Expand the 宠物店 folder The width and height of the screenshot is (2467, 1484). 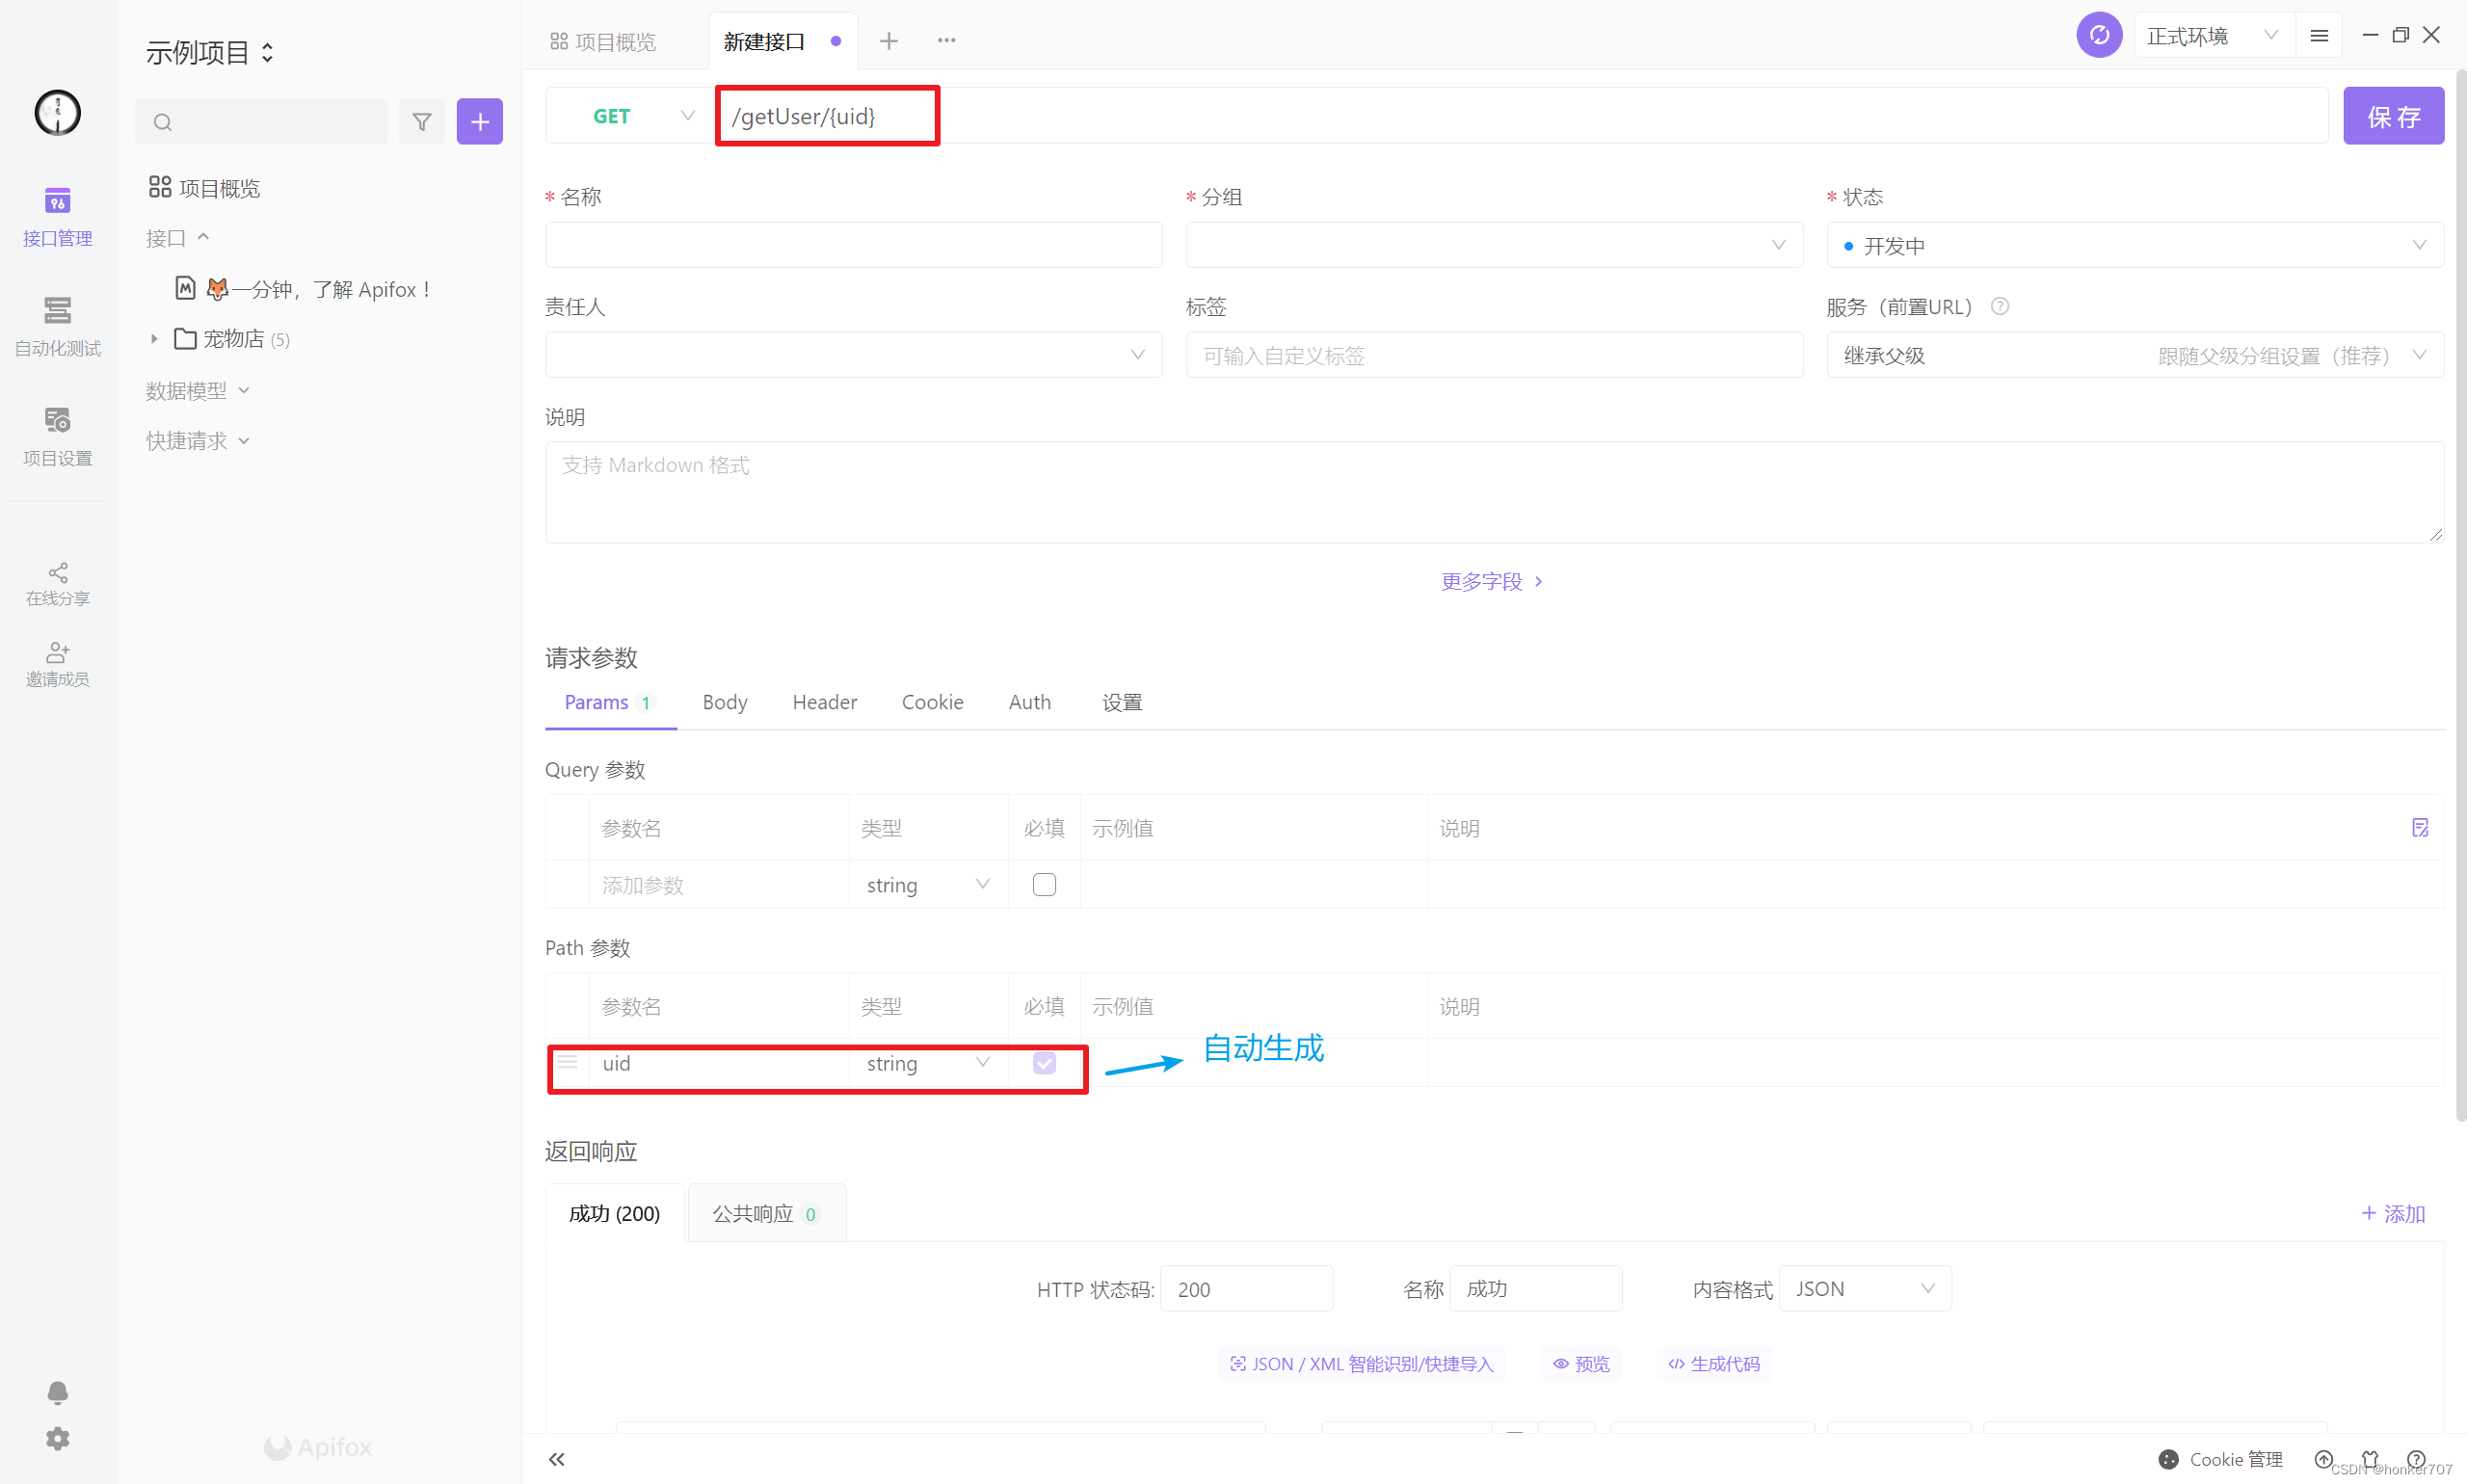[154, 339]
